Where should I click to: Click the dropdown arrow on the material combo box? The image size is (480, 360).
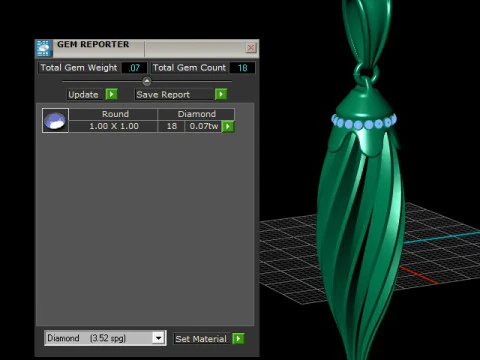coord(158,338)
